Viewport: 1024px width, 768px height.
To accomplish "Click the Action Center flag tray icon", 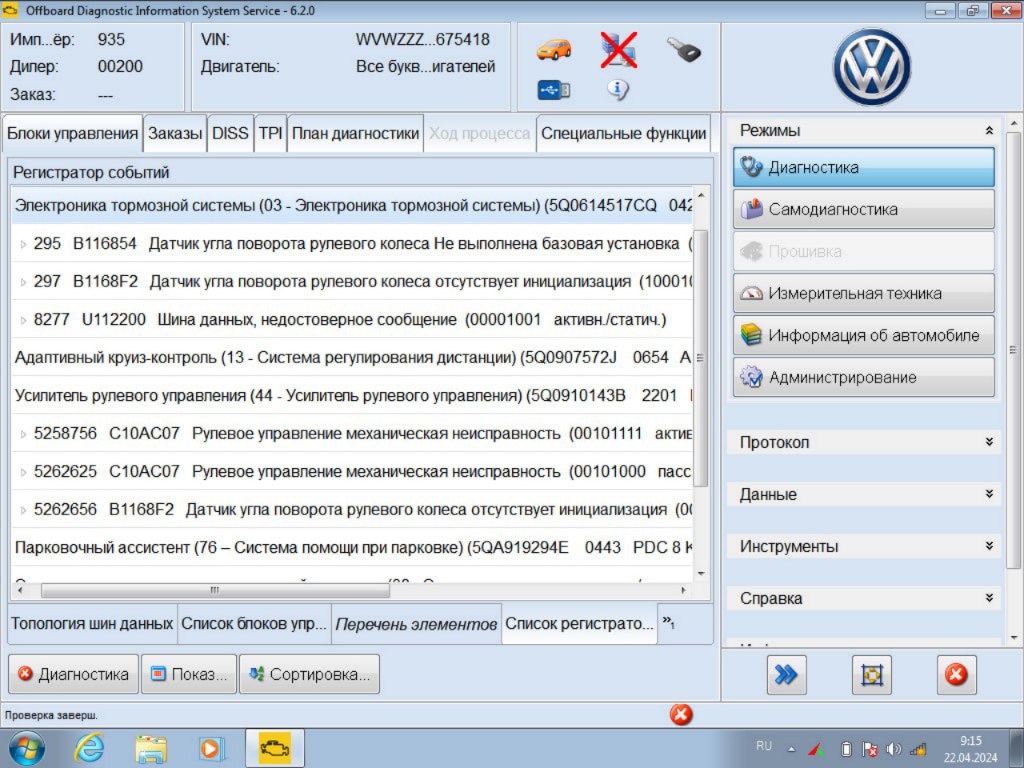I will [x=869, y=750].
